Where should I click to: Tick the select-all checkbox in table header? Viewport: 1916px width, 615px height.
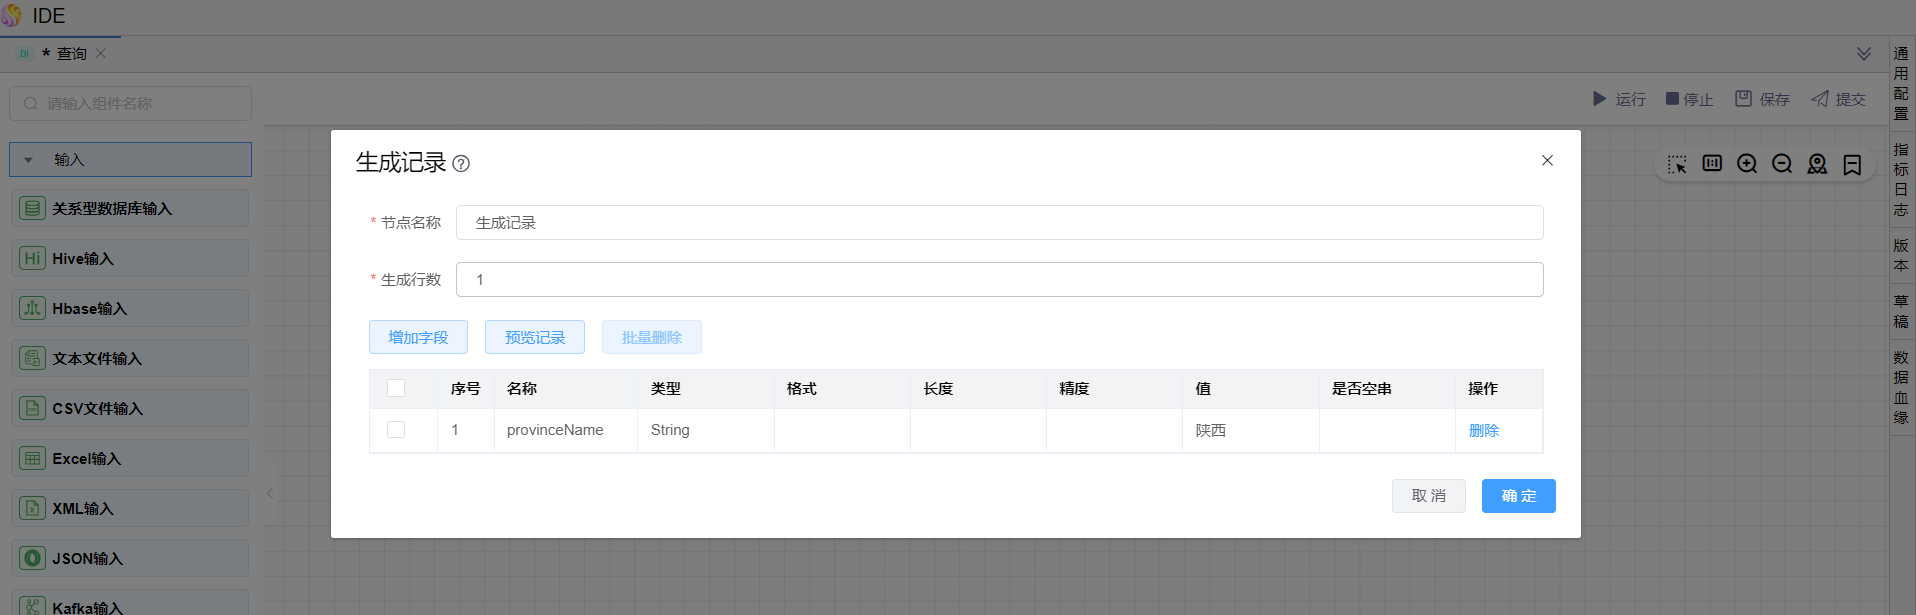pyautogui.click(x=396, y=388)
